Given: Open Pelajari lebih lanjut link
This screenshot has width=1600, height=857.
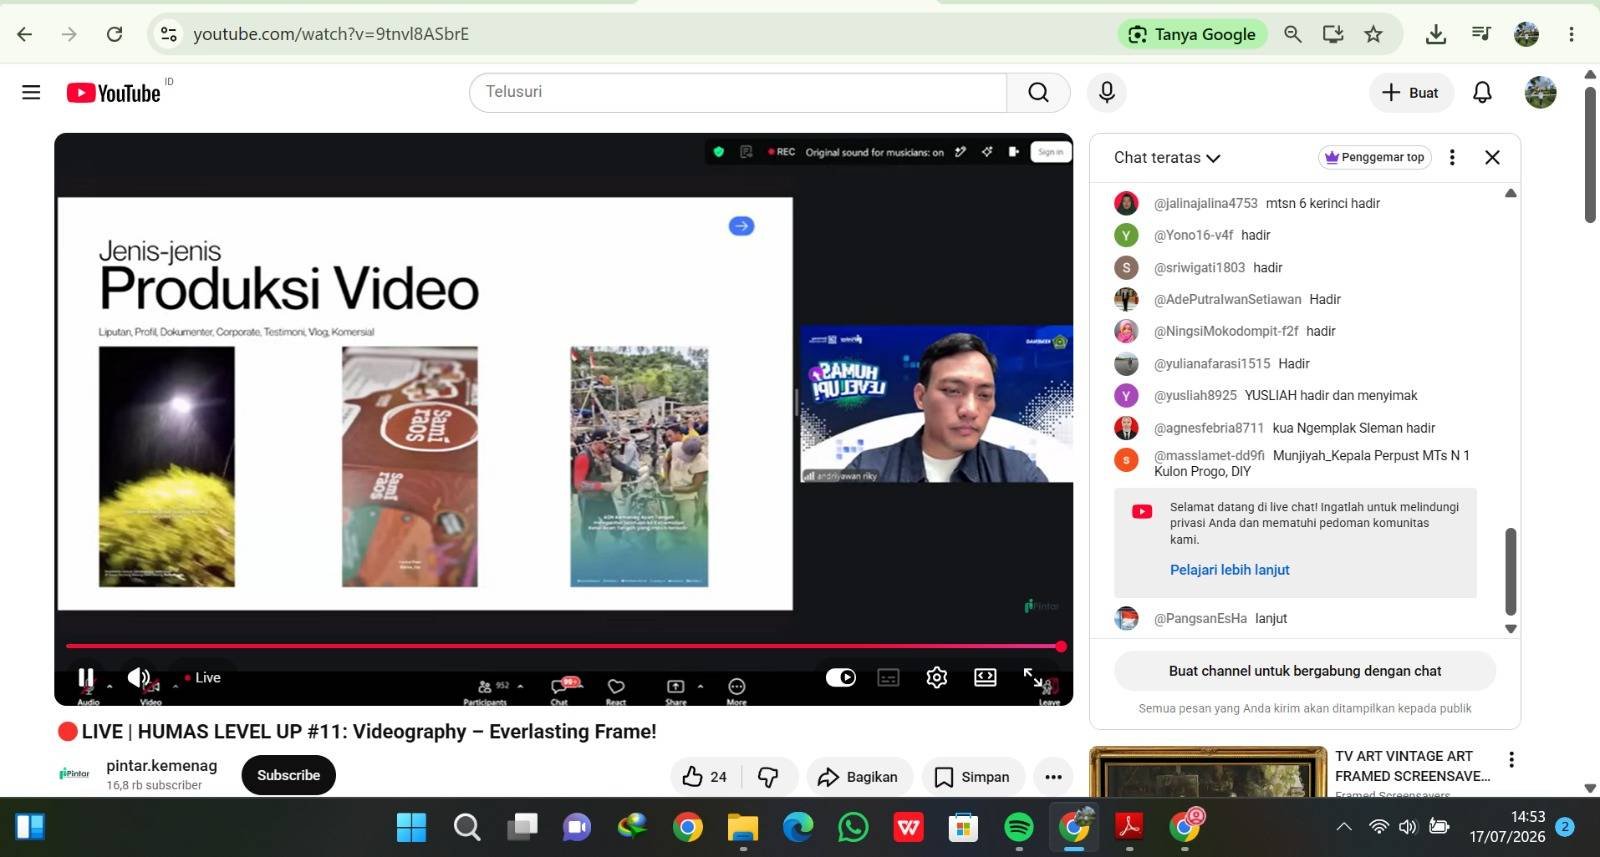Looking at the screenshot, I should (x=1229, y=570).
